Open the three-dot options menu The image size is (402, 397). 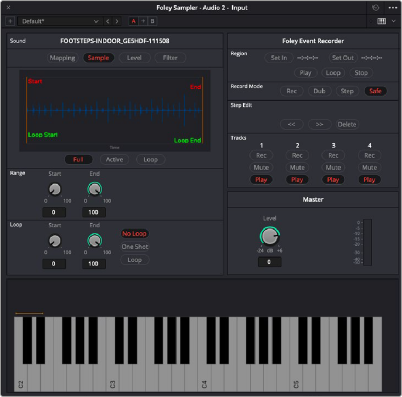(x=393, y=8)
